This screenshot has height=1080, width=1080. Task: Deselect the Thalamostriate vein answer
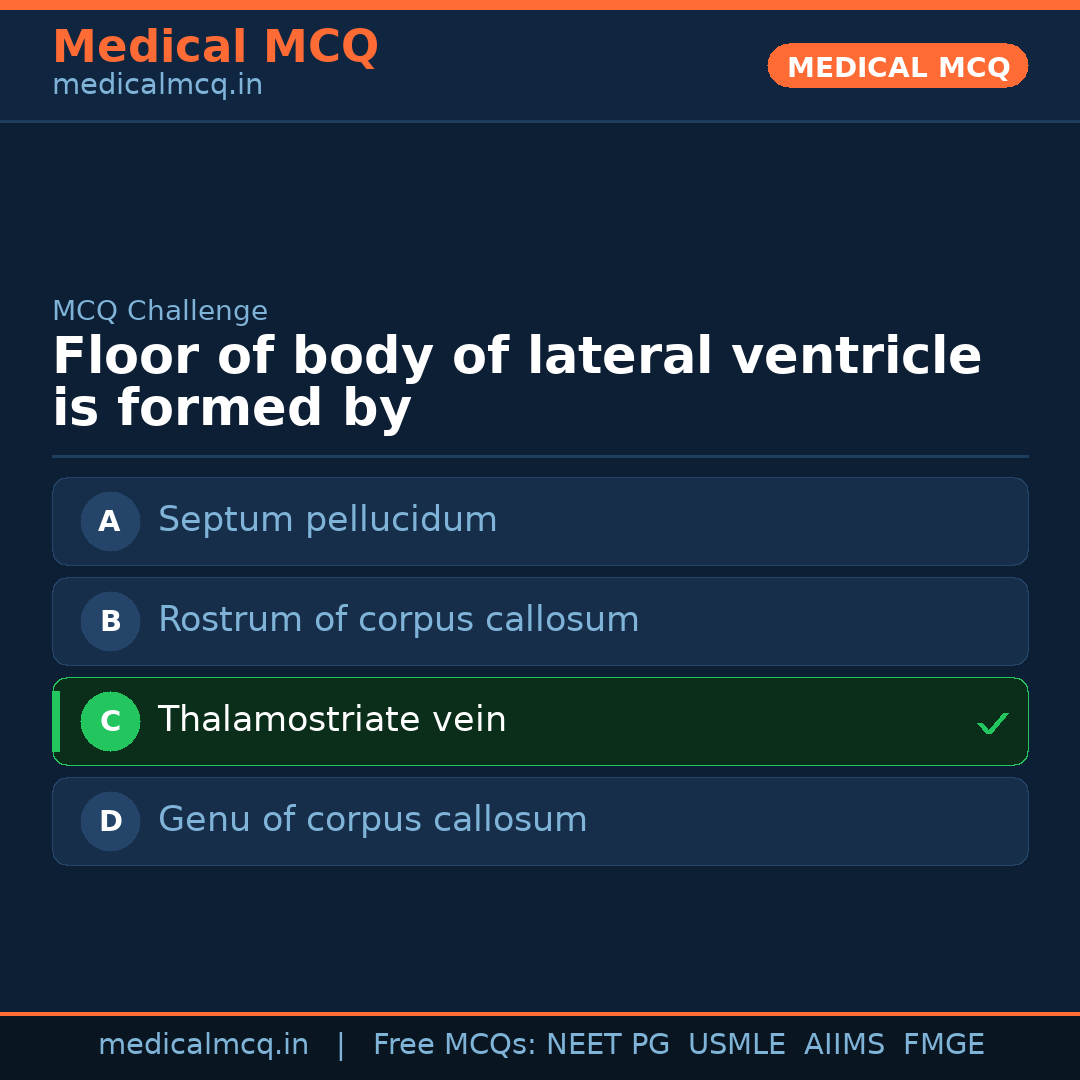click(x=540, y=721)
